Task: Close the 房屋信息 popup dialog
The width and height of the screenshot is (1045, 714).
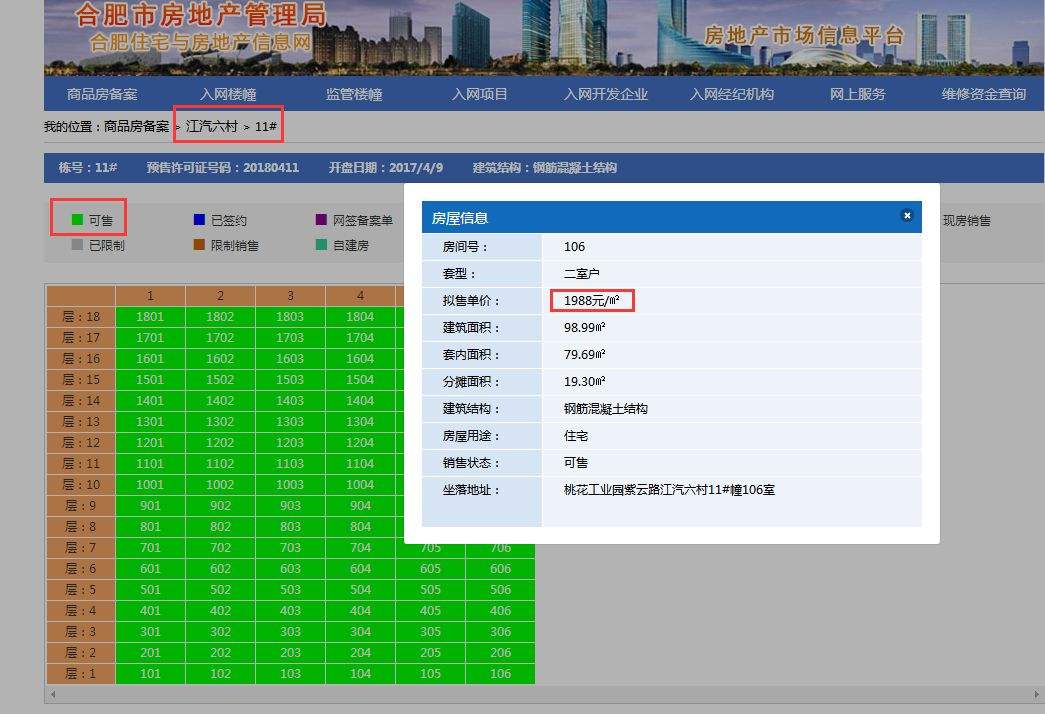Action: 906,215
